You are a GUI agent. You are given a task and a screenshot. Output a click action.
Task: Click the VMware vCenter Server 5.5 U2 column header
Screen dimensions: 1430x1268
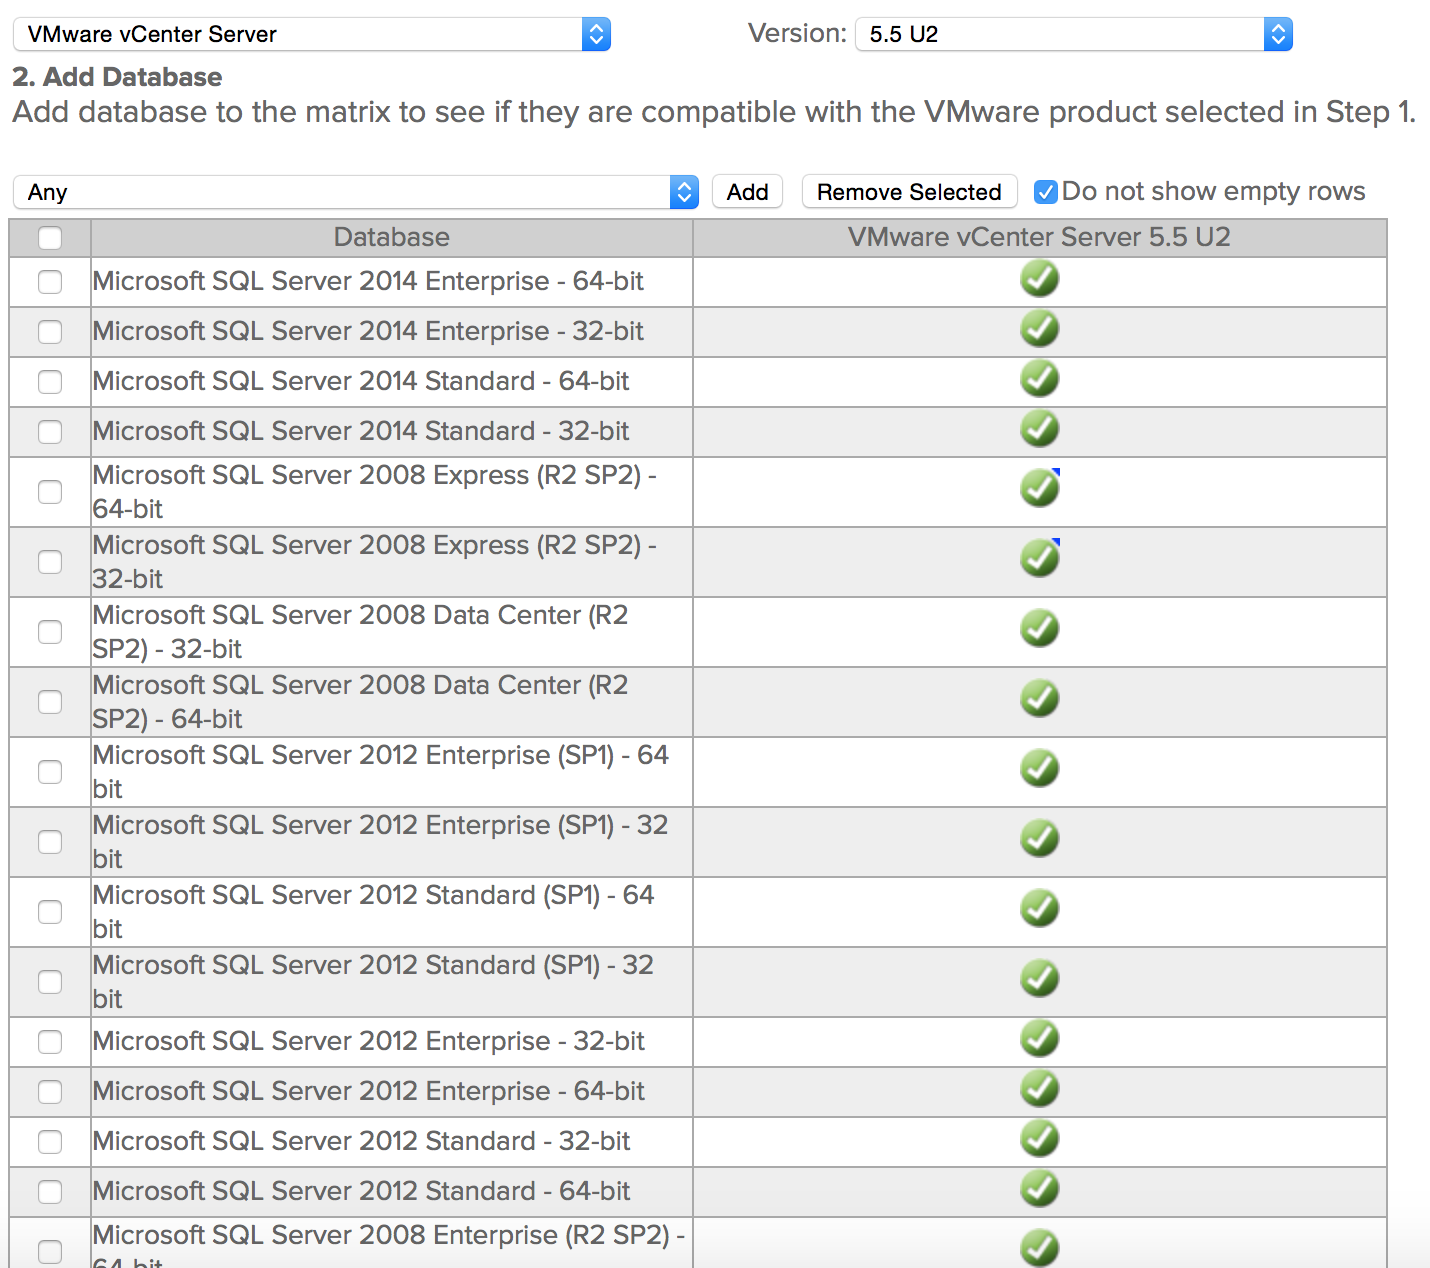(1039, 237)
